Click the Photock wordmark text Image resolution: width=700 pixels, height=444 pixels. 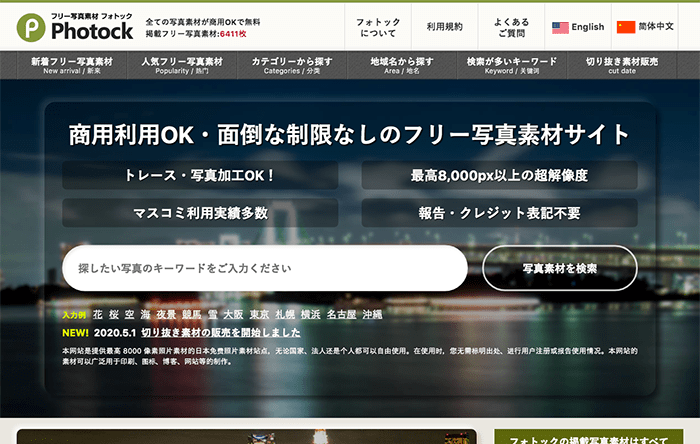click(92, 31)
